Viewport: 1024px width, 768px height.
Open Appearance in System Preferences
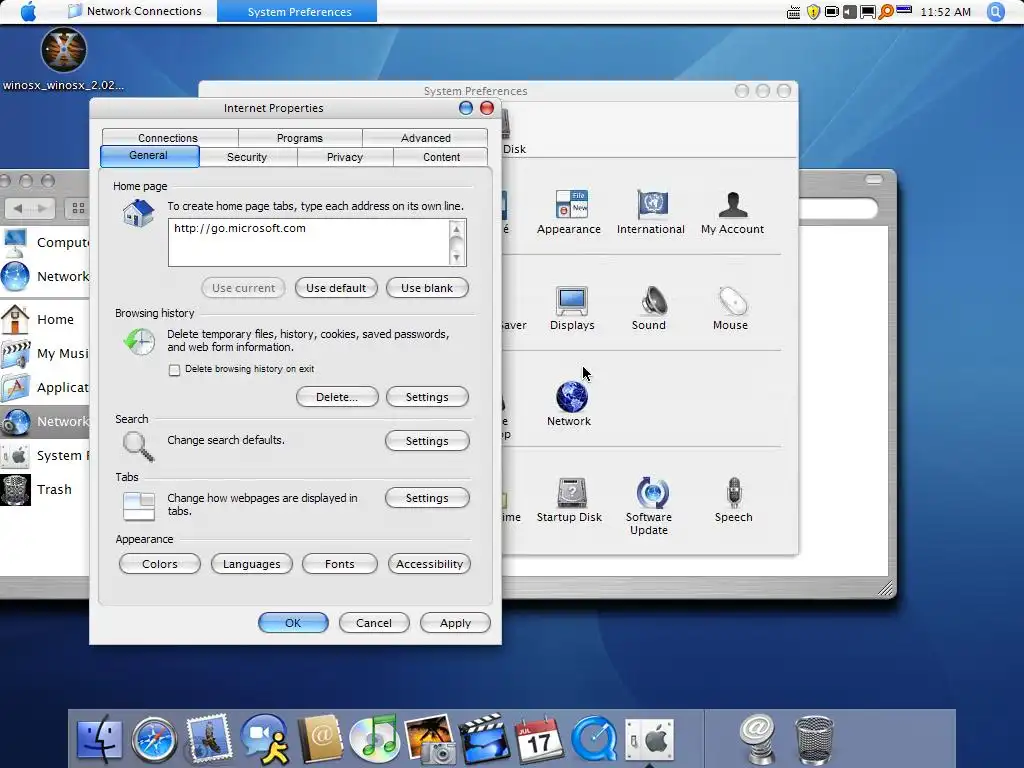point(569,212)
